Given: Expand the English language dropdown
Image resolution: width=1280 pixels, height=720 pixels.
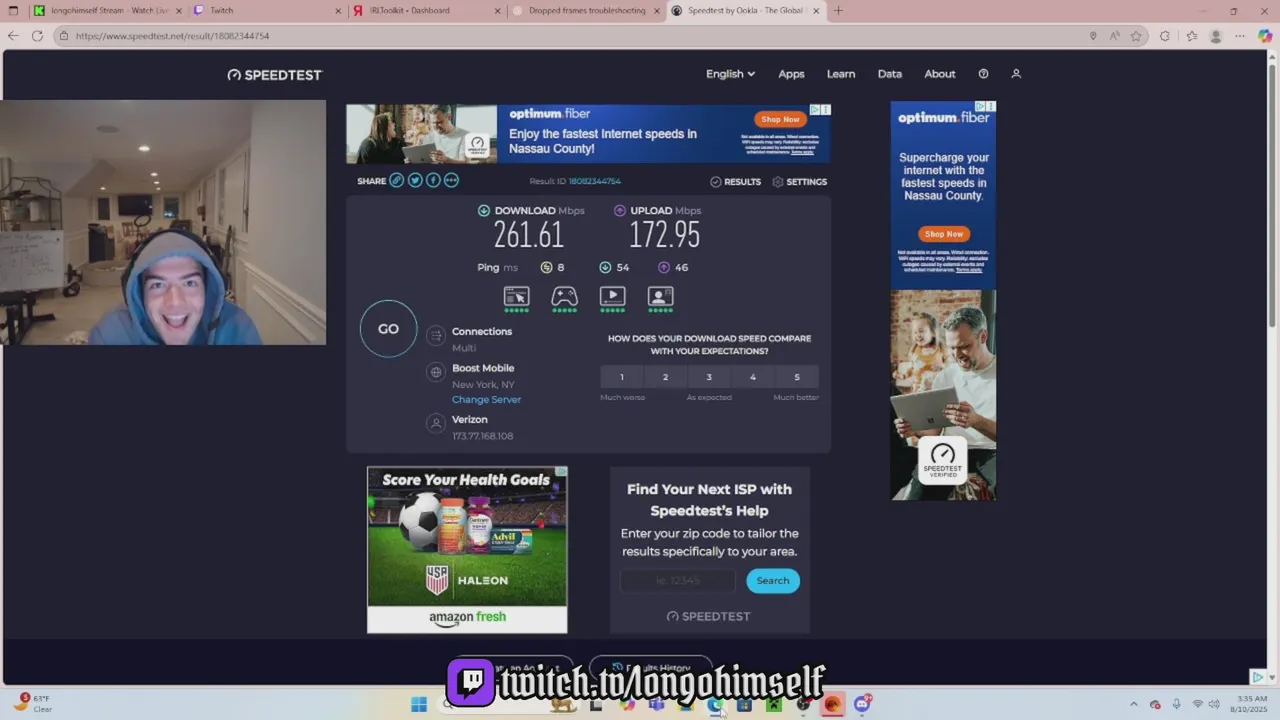Looking at the screenshot, I should [x=730, y=74].
